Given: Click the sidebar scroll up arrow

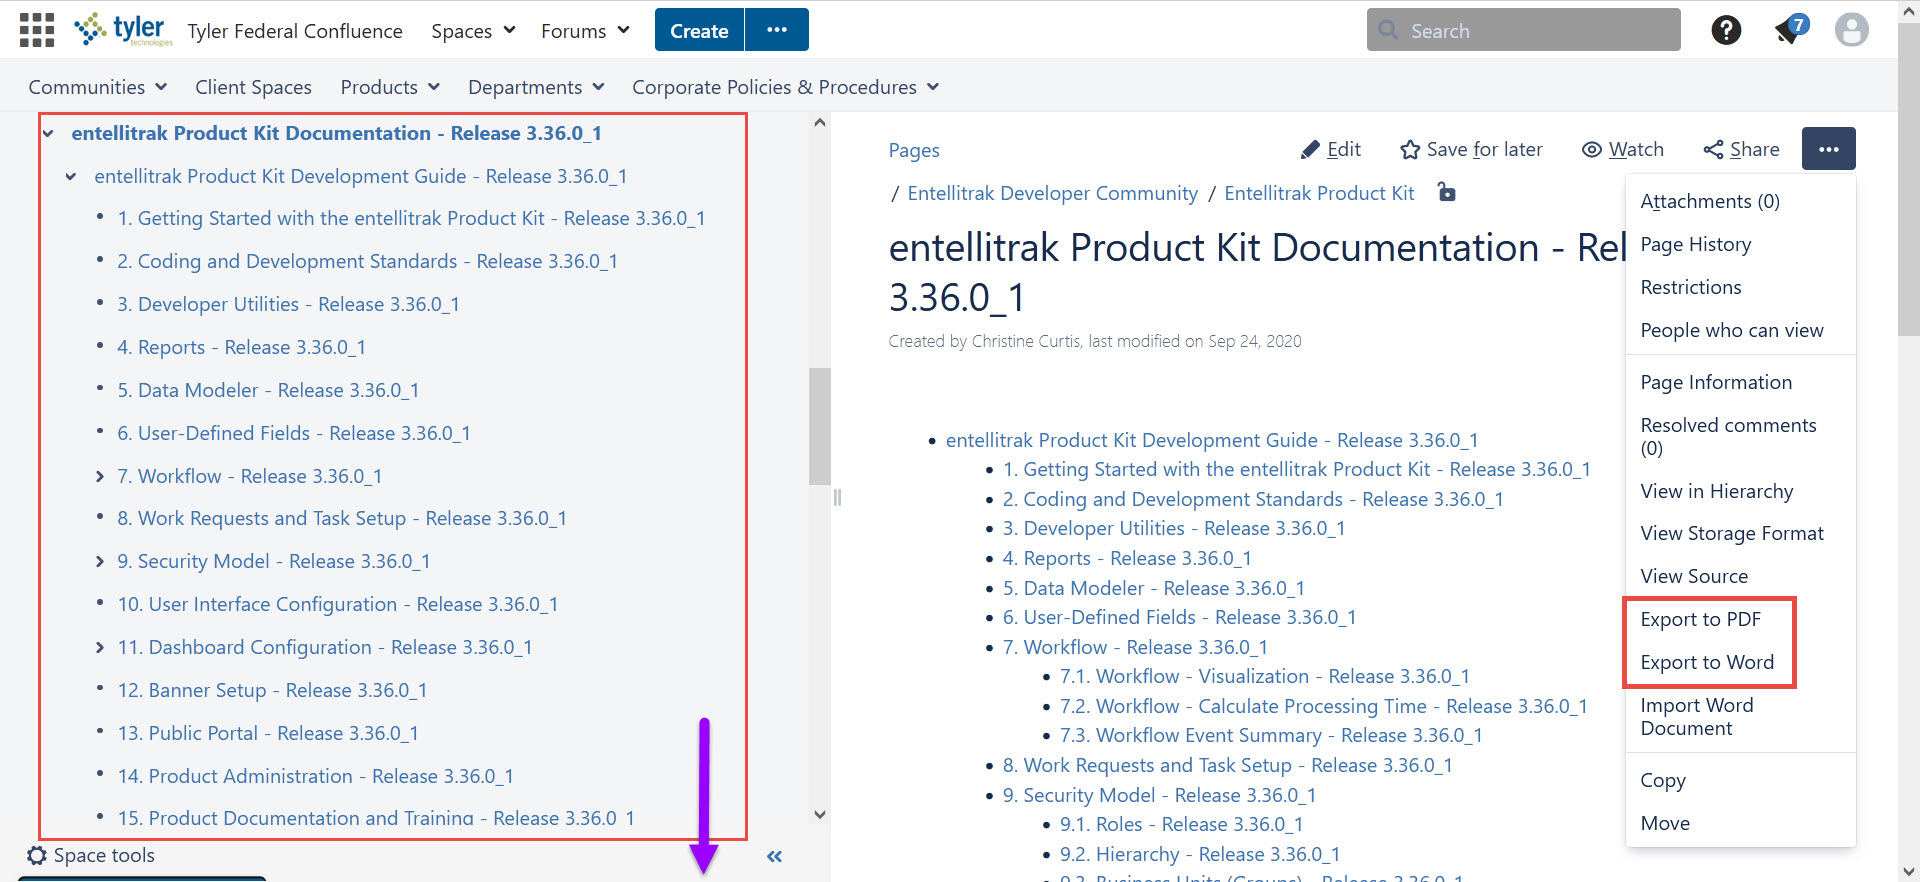Looking at the screenshot, I should tap(820, 122).
